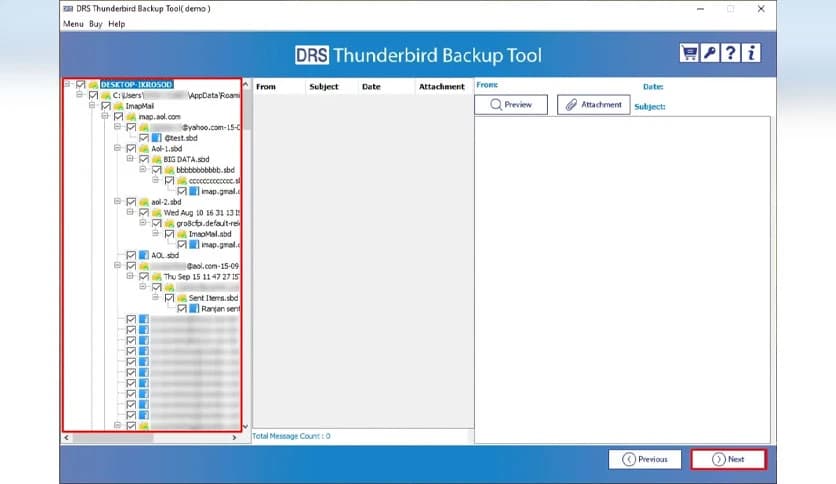Uncheck the AOL.sbd checkbox
Image resolution: width=836 pixels, height=484 pixels.
coord(131,255)
